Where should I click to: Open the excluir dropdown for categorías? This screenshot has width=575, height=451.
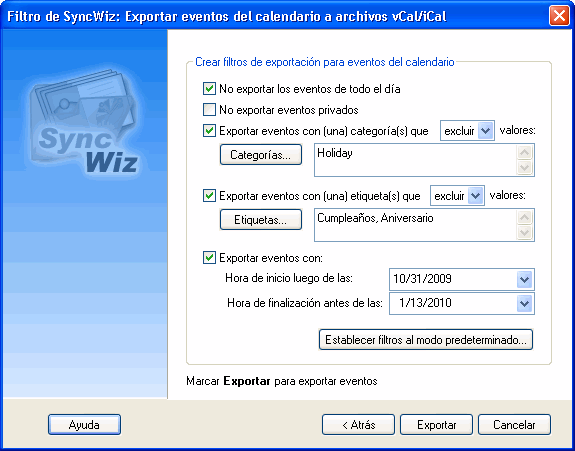tap(485, 131)
